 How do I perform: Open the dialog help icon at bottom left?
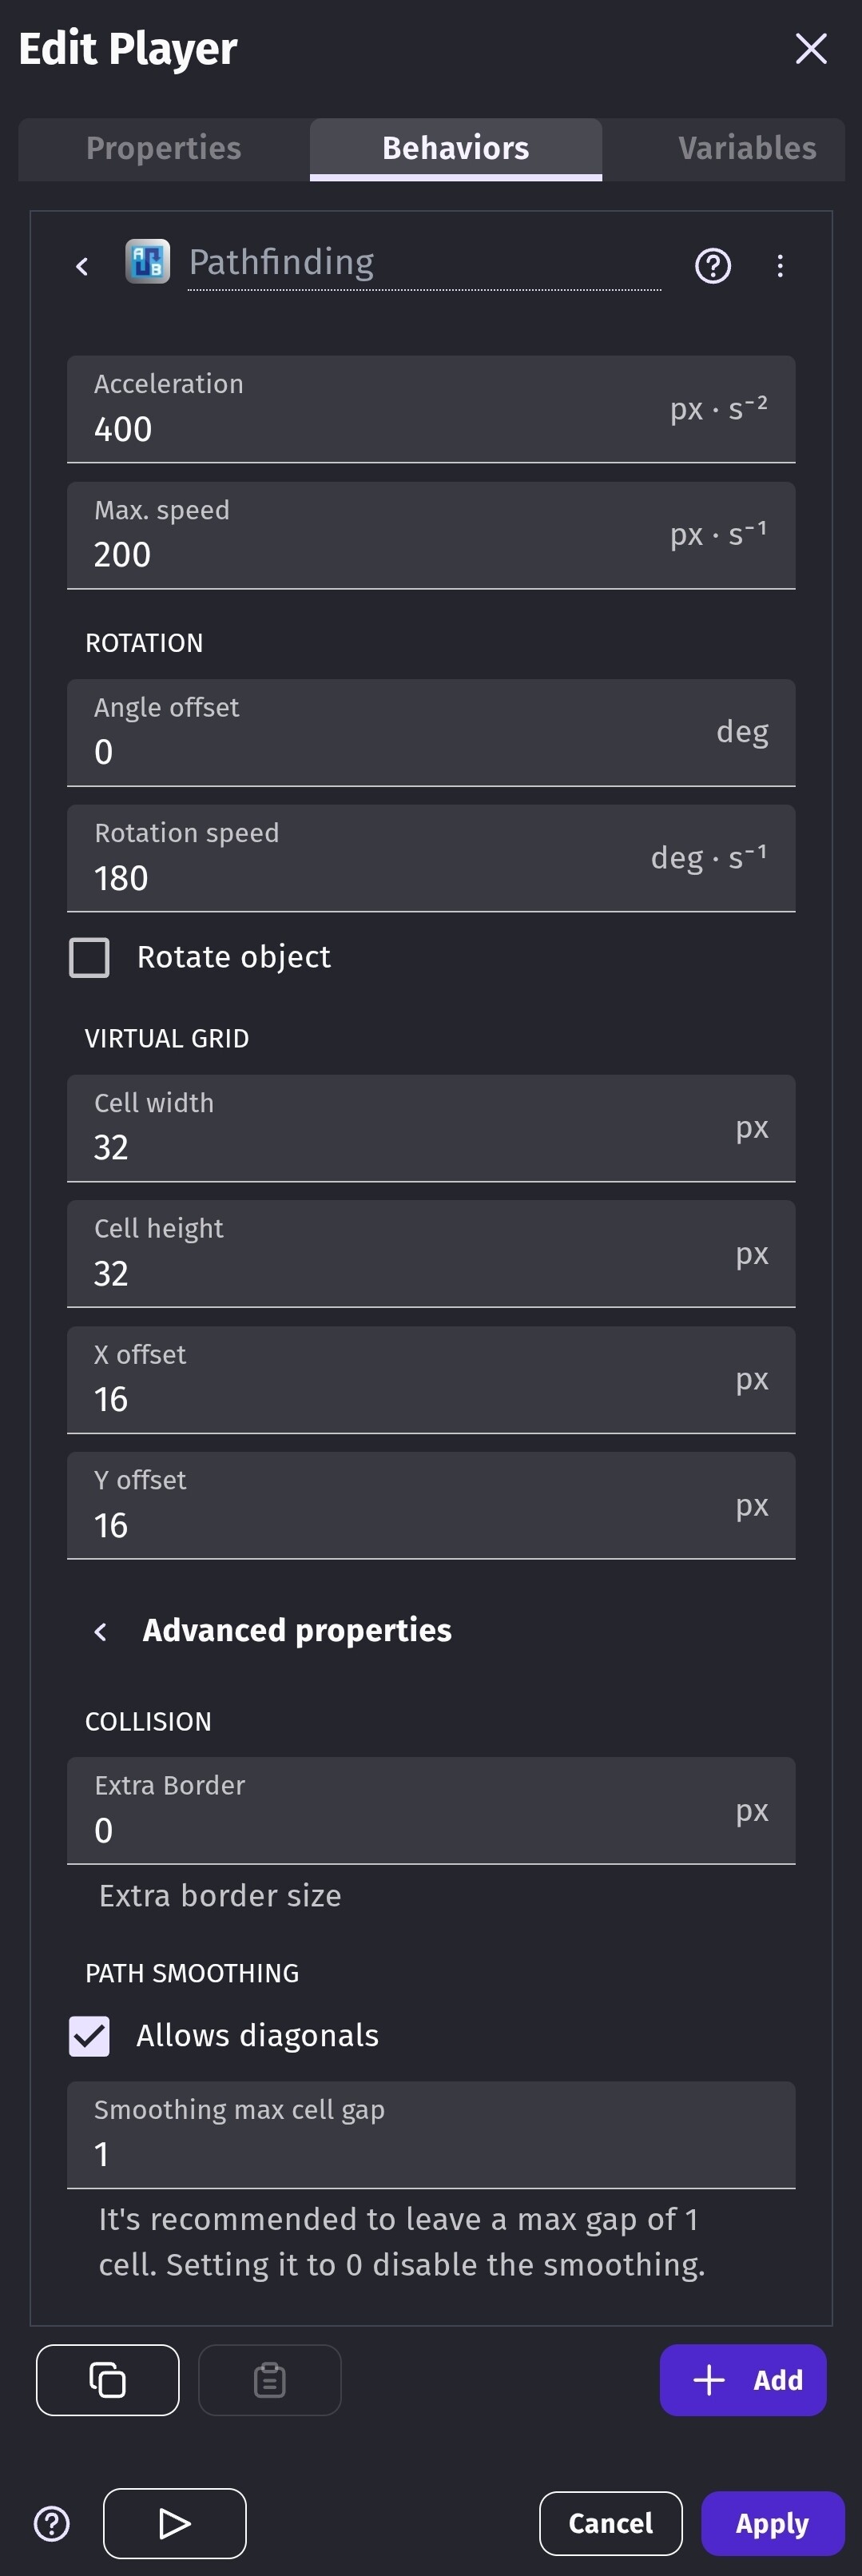coord(52,2523)
